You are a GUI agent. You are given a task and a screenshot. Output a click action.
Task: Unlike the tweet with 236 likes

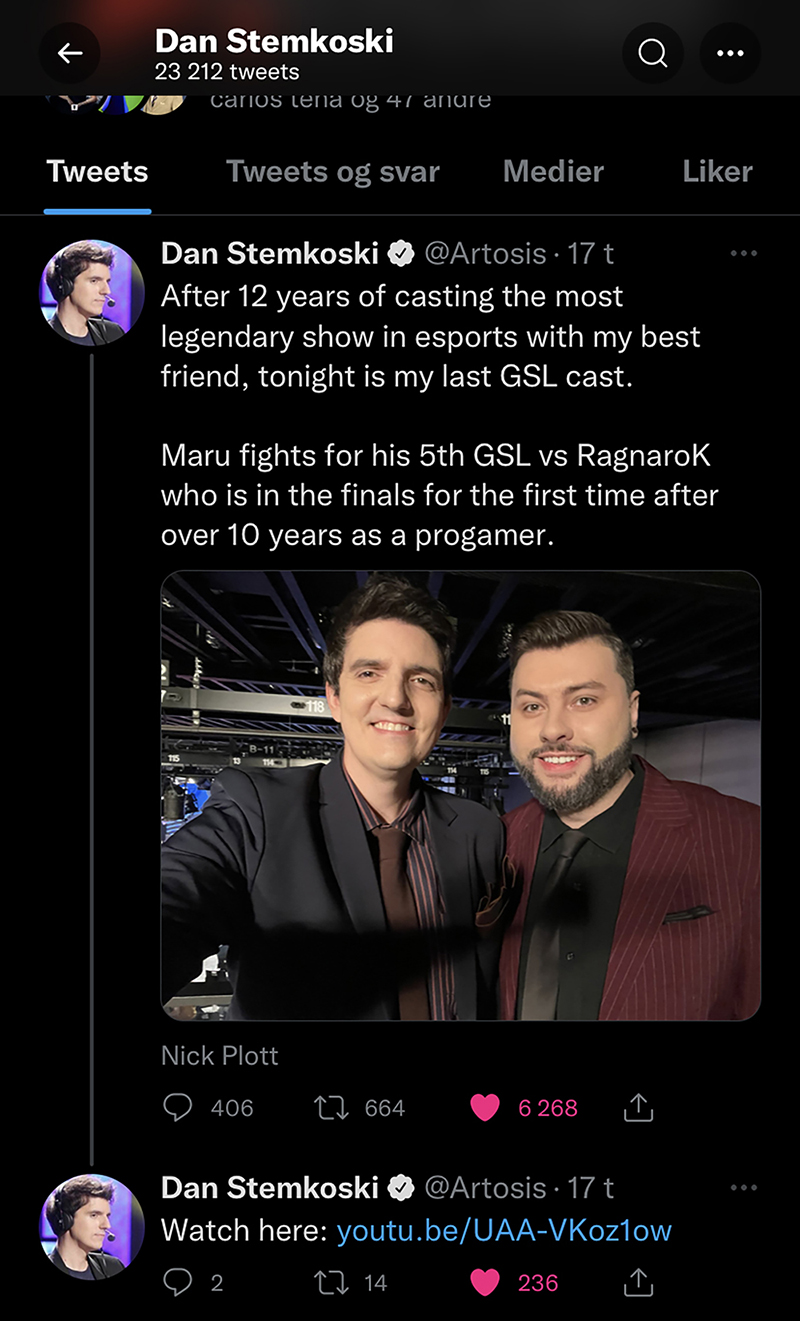[485, 1282]
